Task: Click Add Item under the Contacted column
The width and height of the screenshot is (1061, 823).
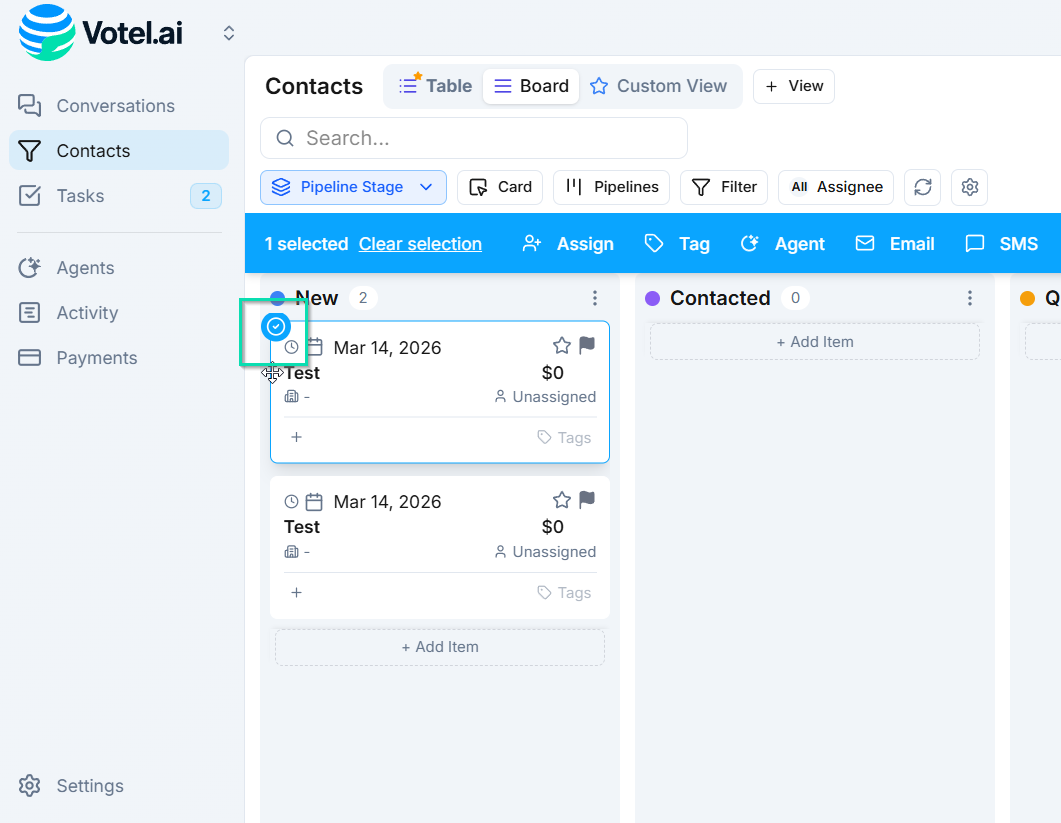Action: click(815, 342)
